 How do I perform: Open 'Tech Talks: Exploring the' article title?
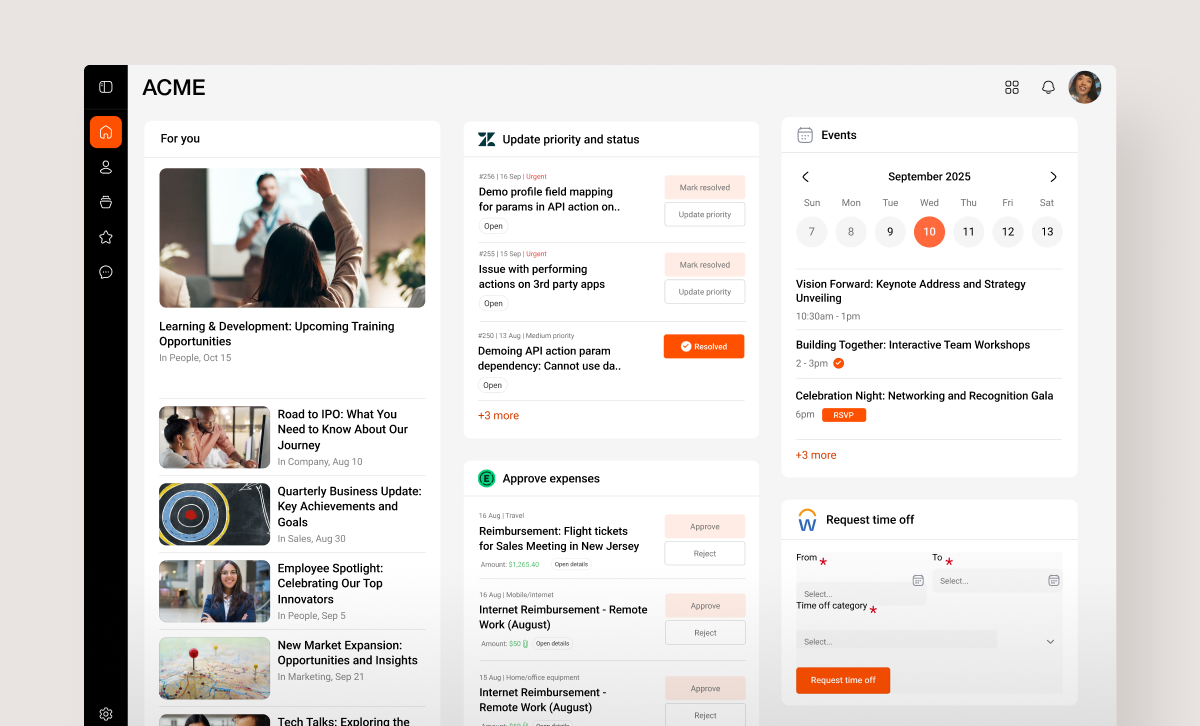tap(344, 721)
